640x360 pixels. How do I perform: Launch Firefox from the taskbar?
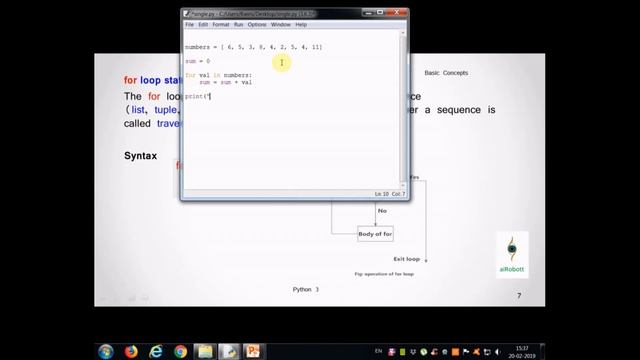[x=131, y=351]
